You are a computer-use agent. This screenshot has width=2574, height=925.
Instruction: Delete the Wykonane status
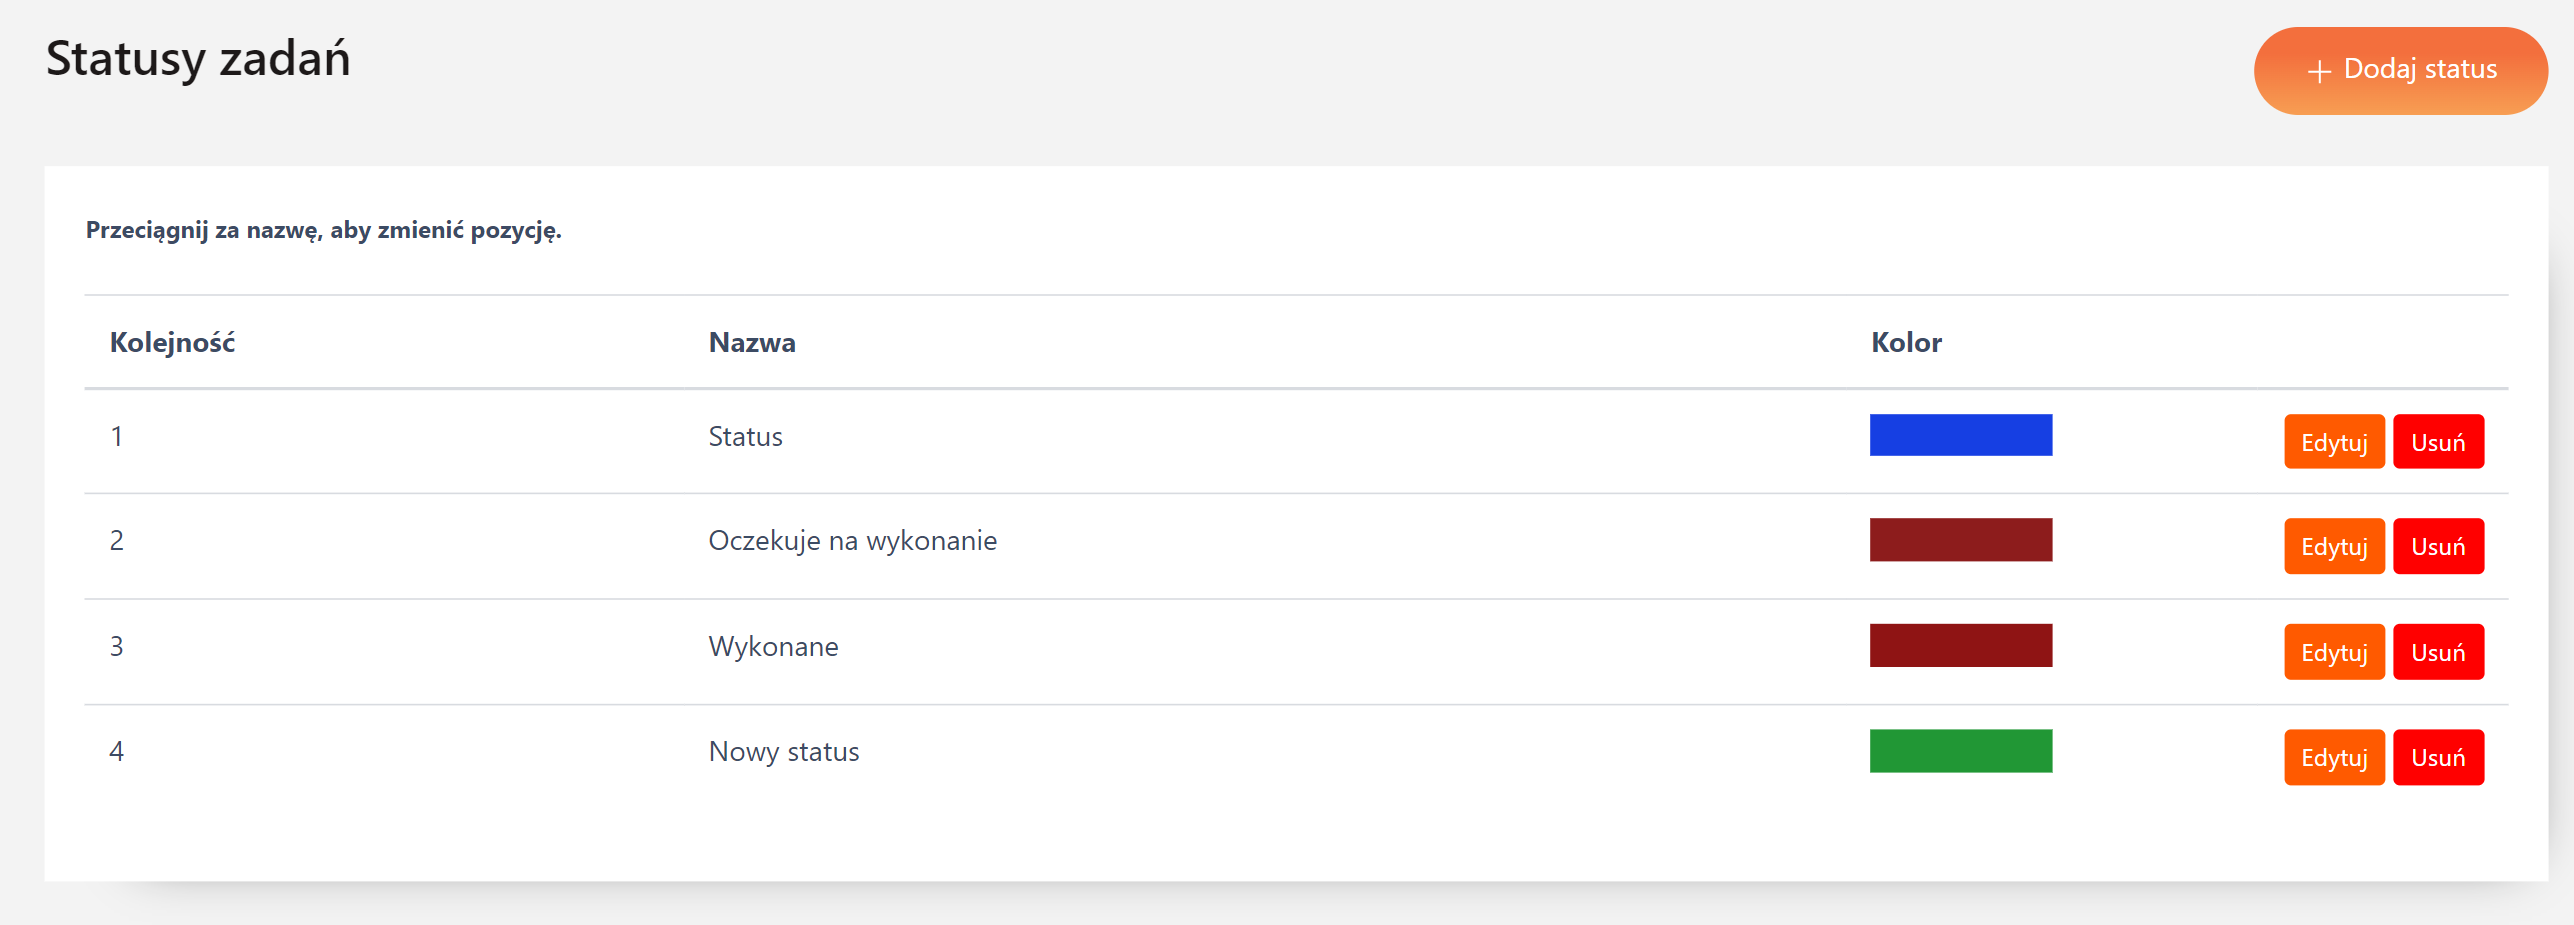(2438, 652)
